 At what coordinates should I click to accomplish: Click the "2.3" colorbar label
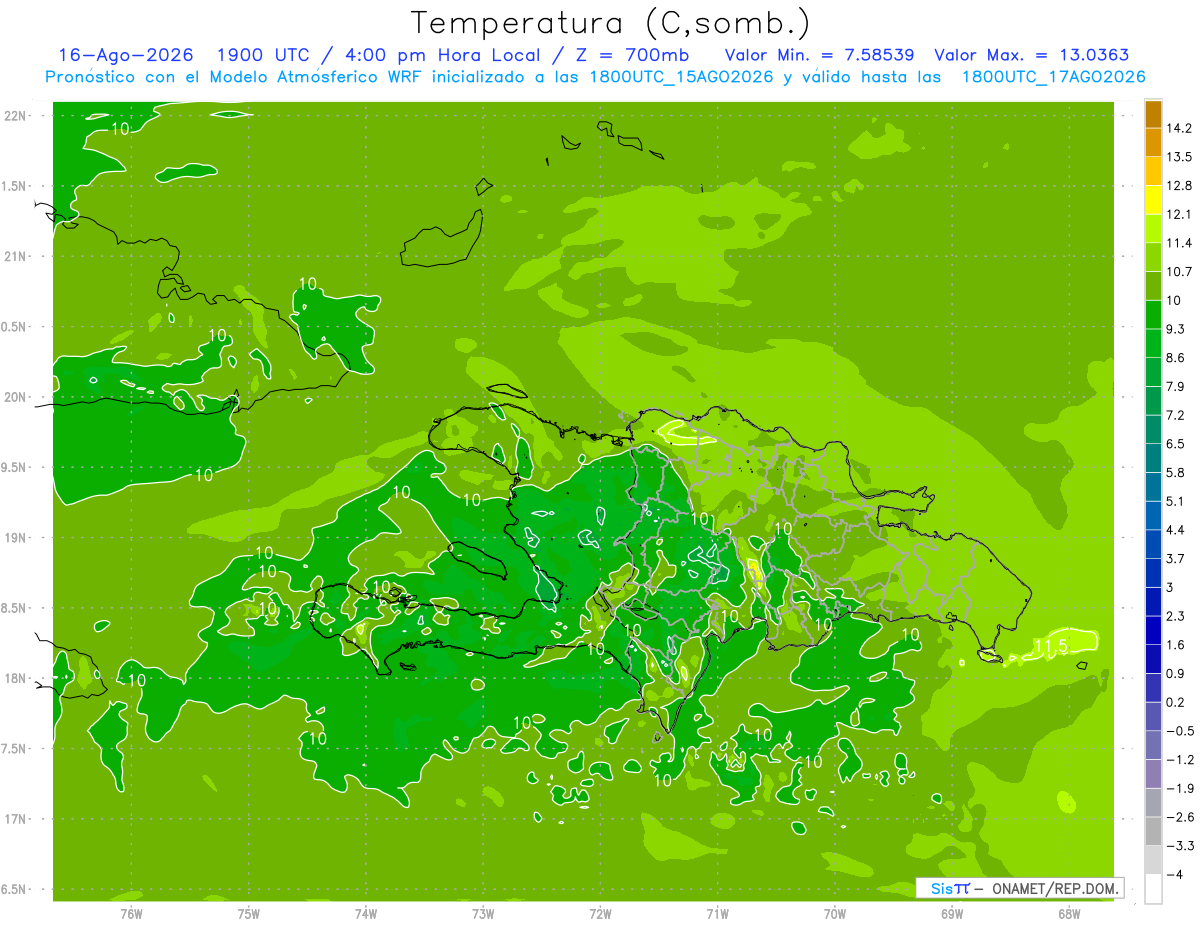(x=1176, y=616)
